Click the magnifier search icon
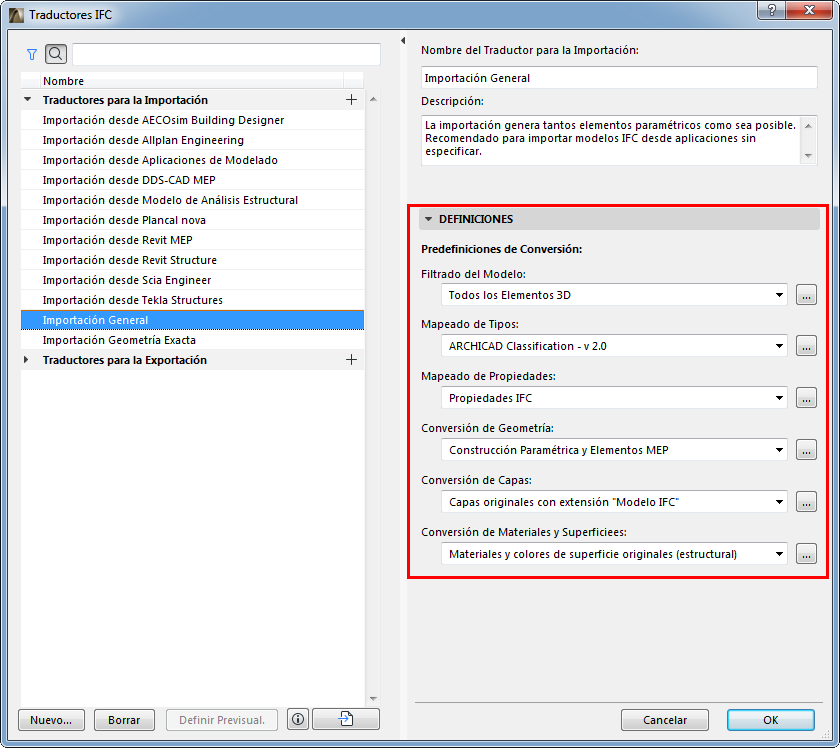The image size is (840, 748). [56, 54]
